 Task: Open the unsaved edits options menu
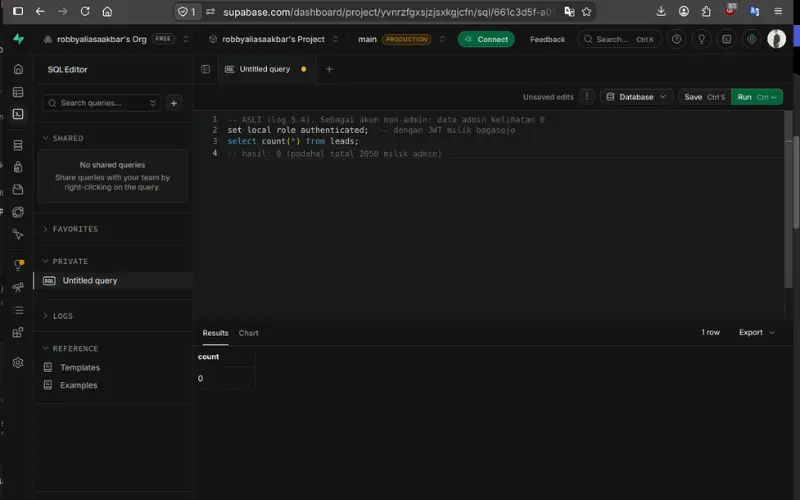coord(586,96)
